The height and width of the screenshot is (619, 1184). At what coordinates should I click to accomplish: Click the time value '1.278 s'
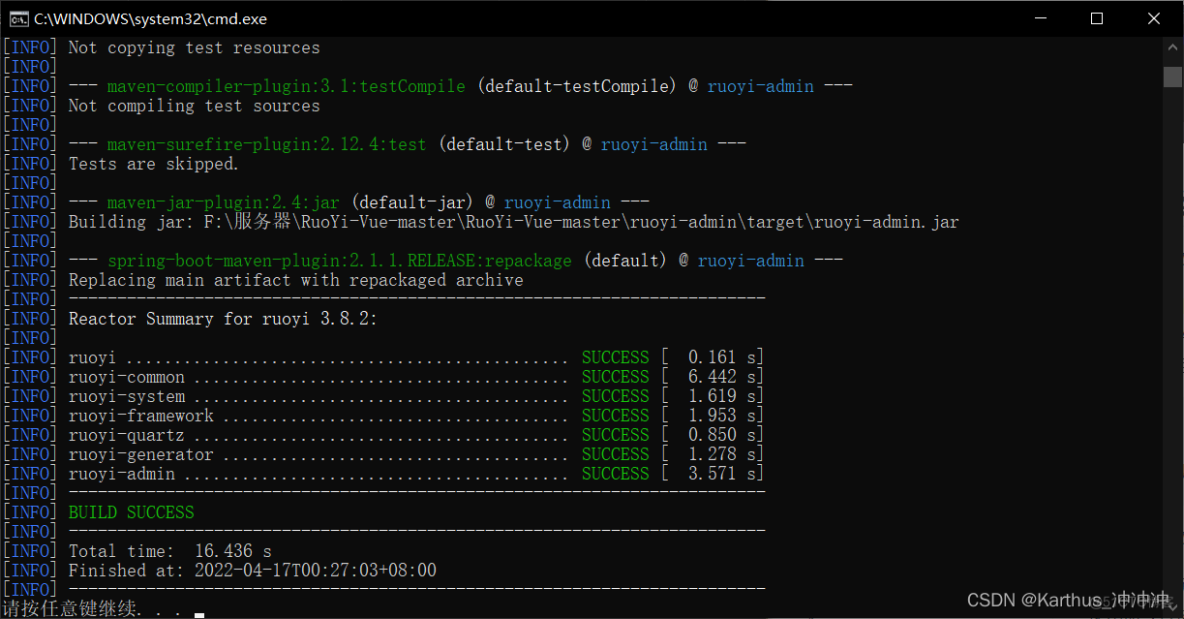[721, 454]
